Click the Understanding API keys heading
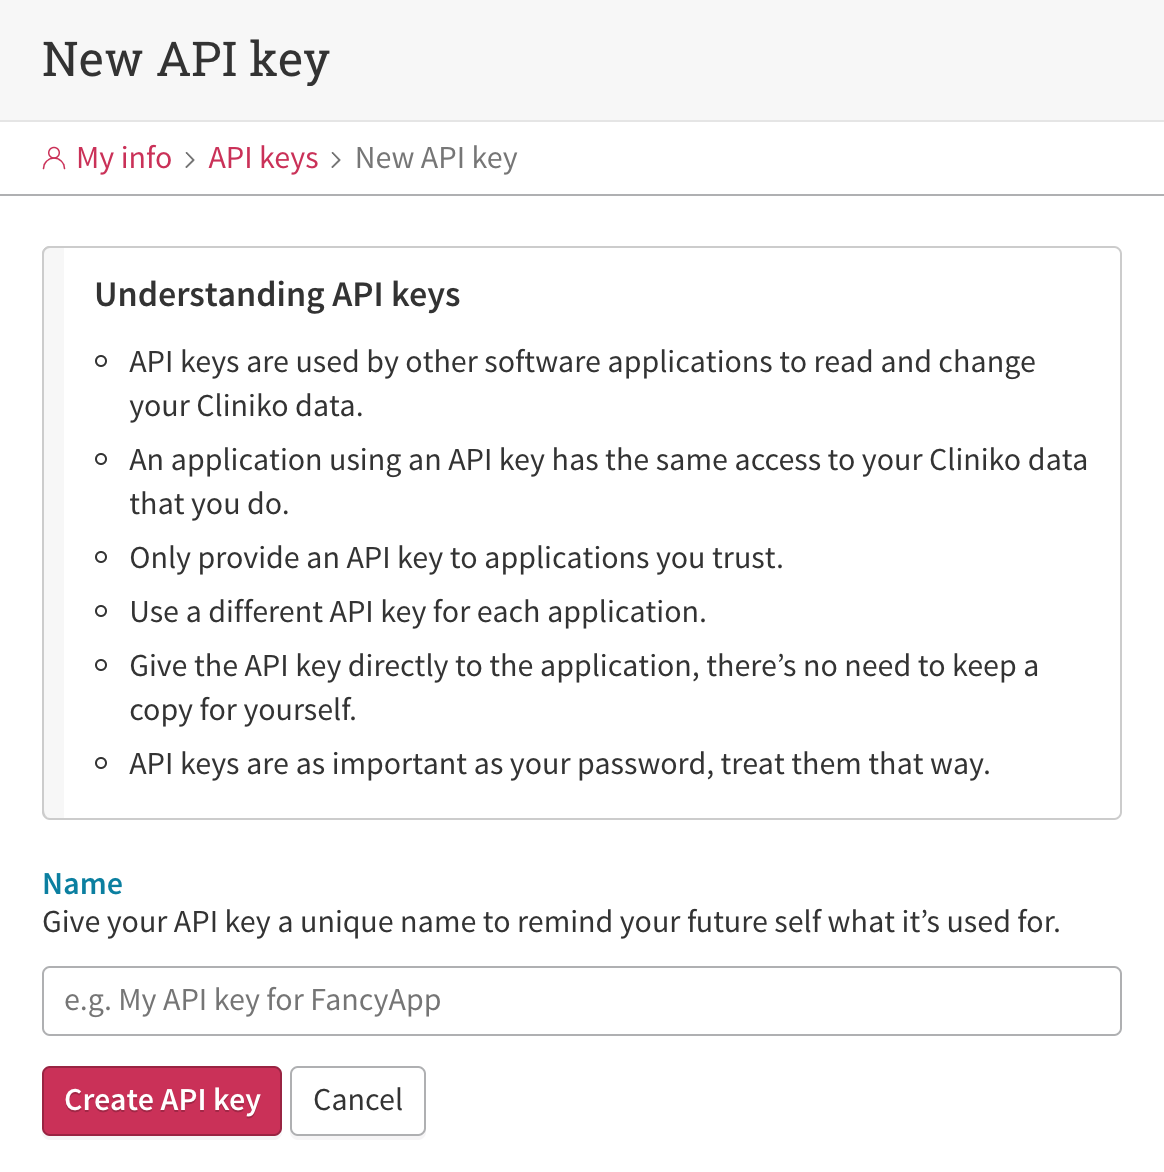 pos(277,294)
